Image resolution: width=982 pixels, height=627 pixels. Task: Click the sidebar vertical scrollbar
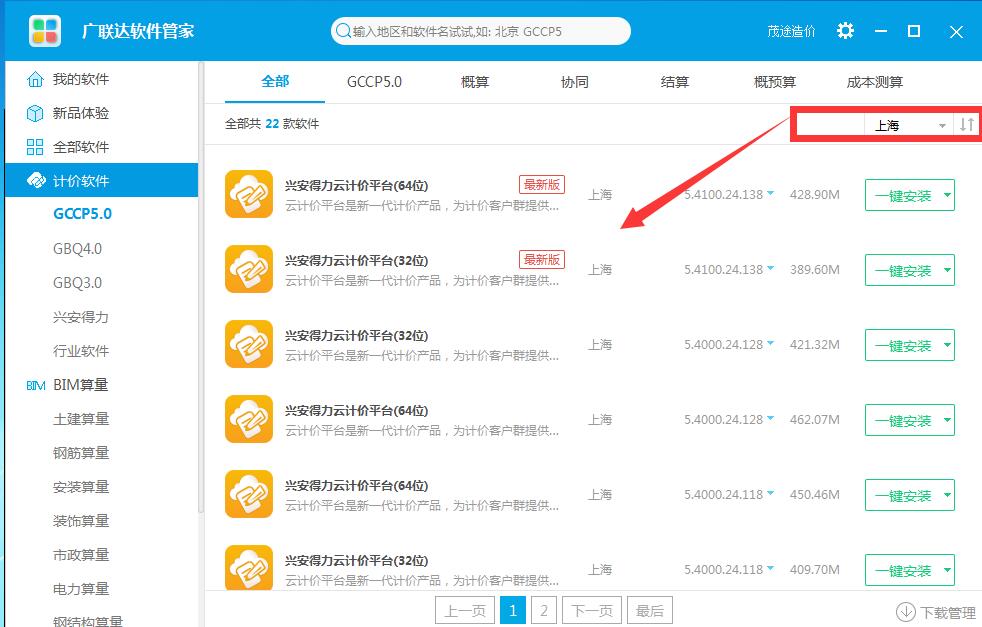point(201,287)
